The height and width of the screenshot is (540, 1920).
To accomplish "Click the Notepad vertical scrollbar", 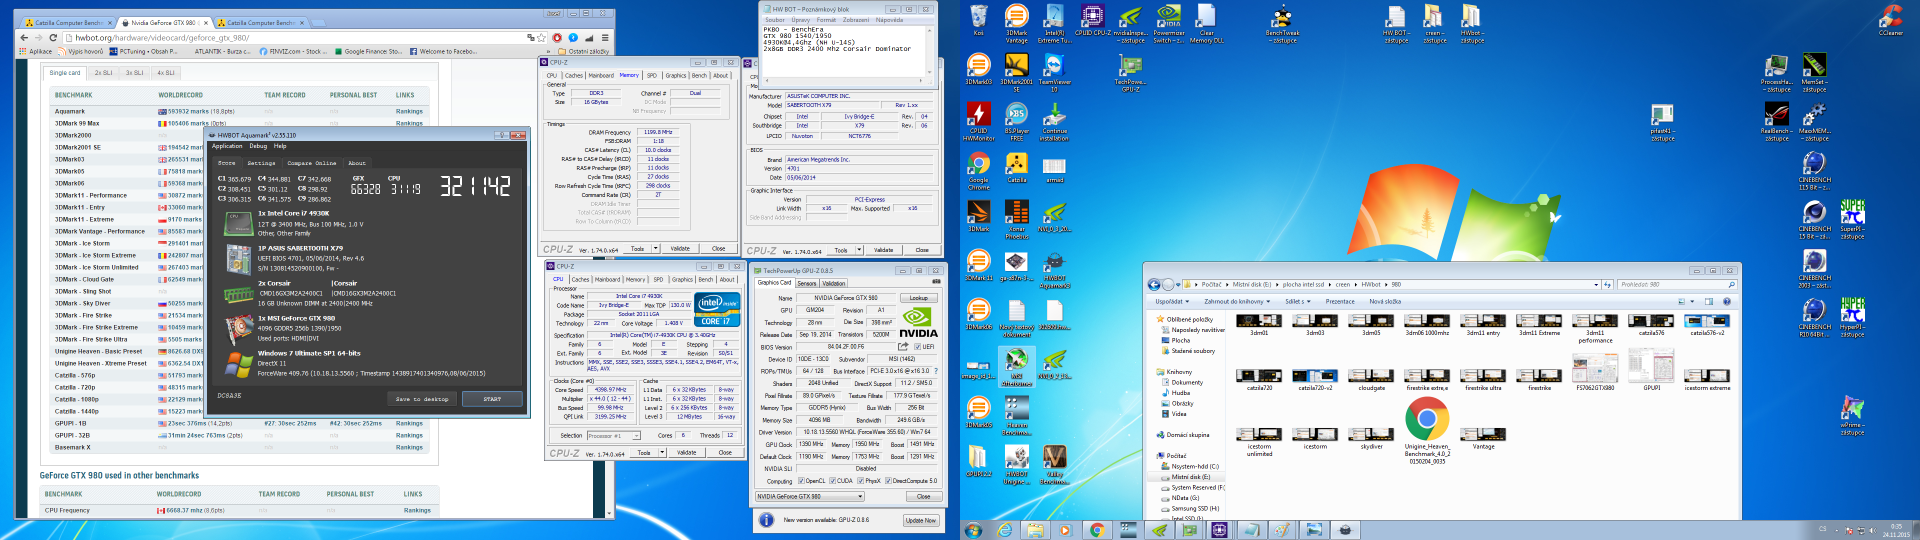I will pos(929,52).
